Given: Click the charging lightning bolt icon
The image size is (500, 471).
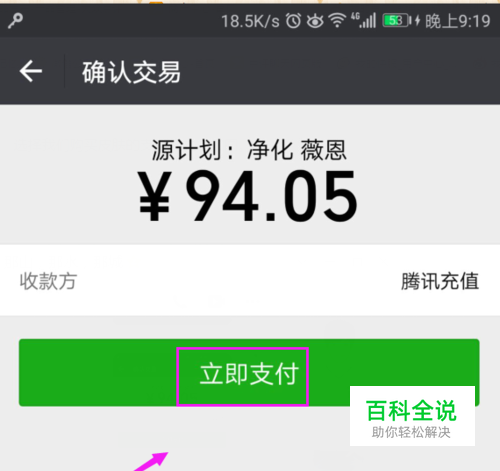Looking at the screenshot, I should [417, 21].
